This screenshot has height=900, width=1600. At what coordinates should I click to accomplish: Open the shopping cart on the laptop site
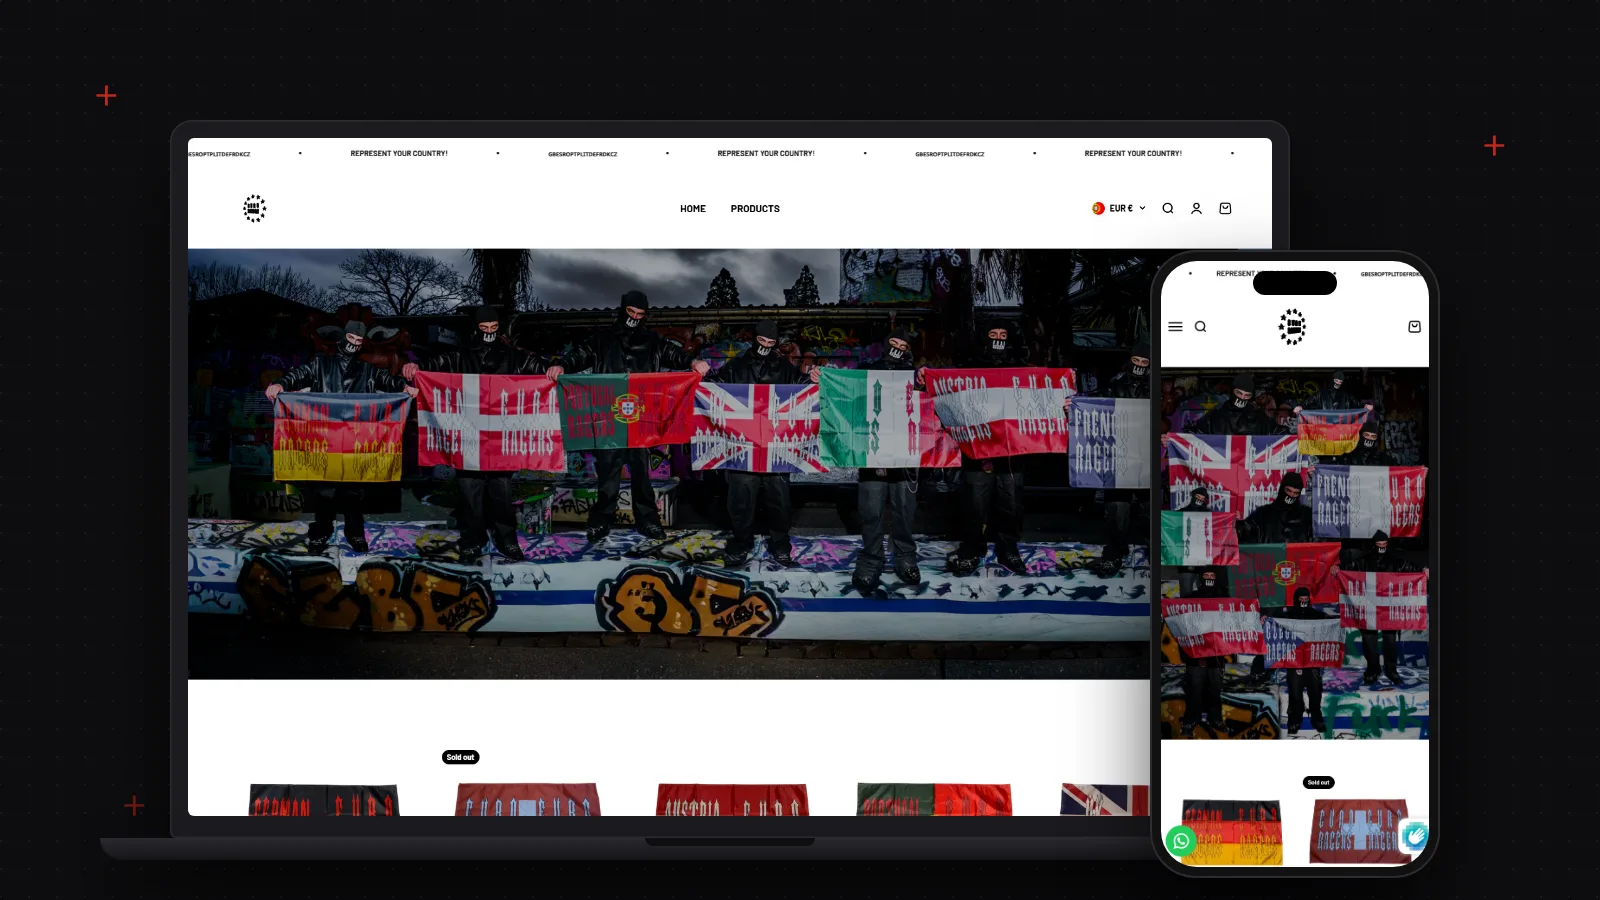pos(1225,208)
